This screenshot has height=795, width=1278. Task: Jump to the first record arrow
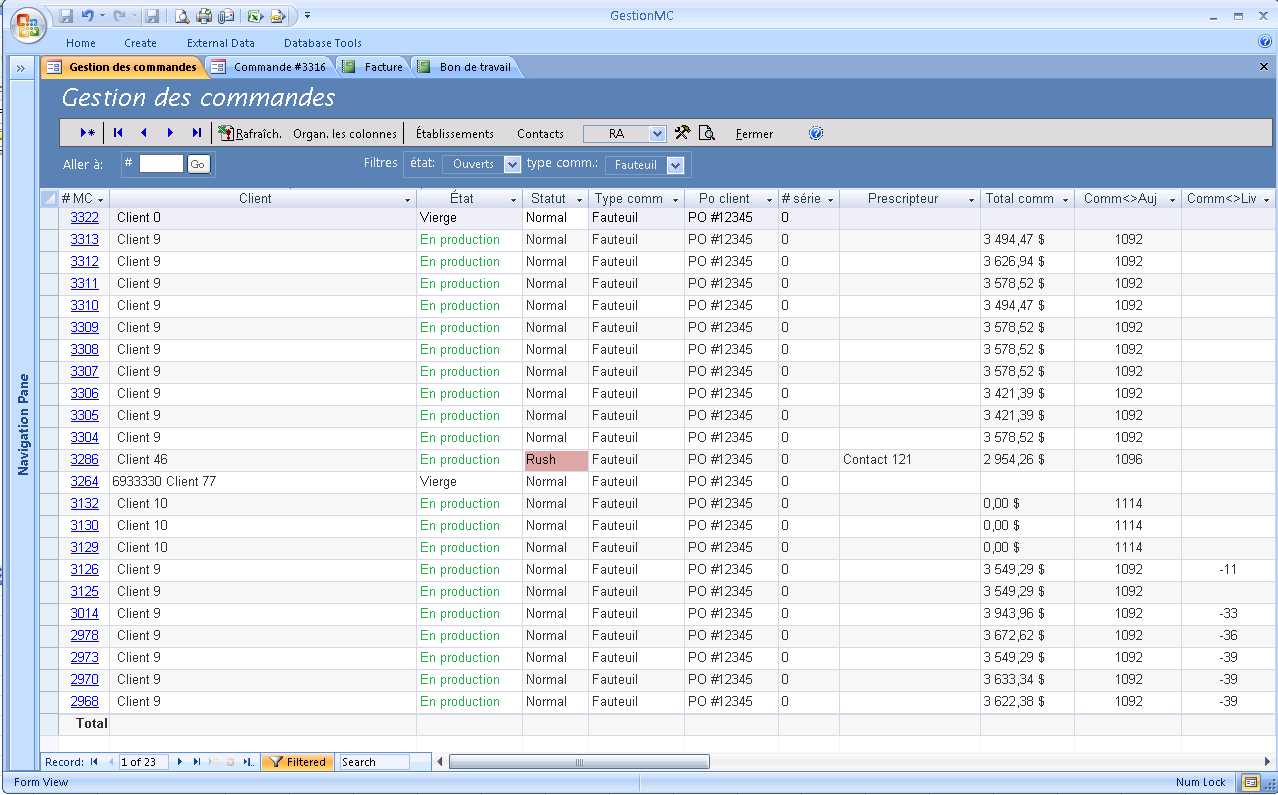tap(118, 133)
